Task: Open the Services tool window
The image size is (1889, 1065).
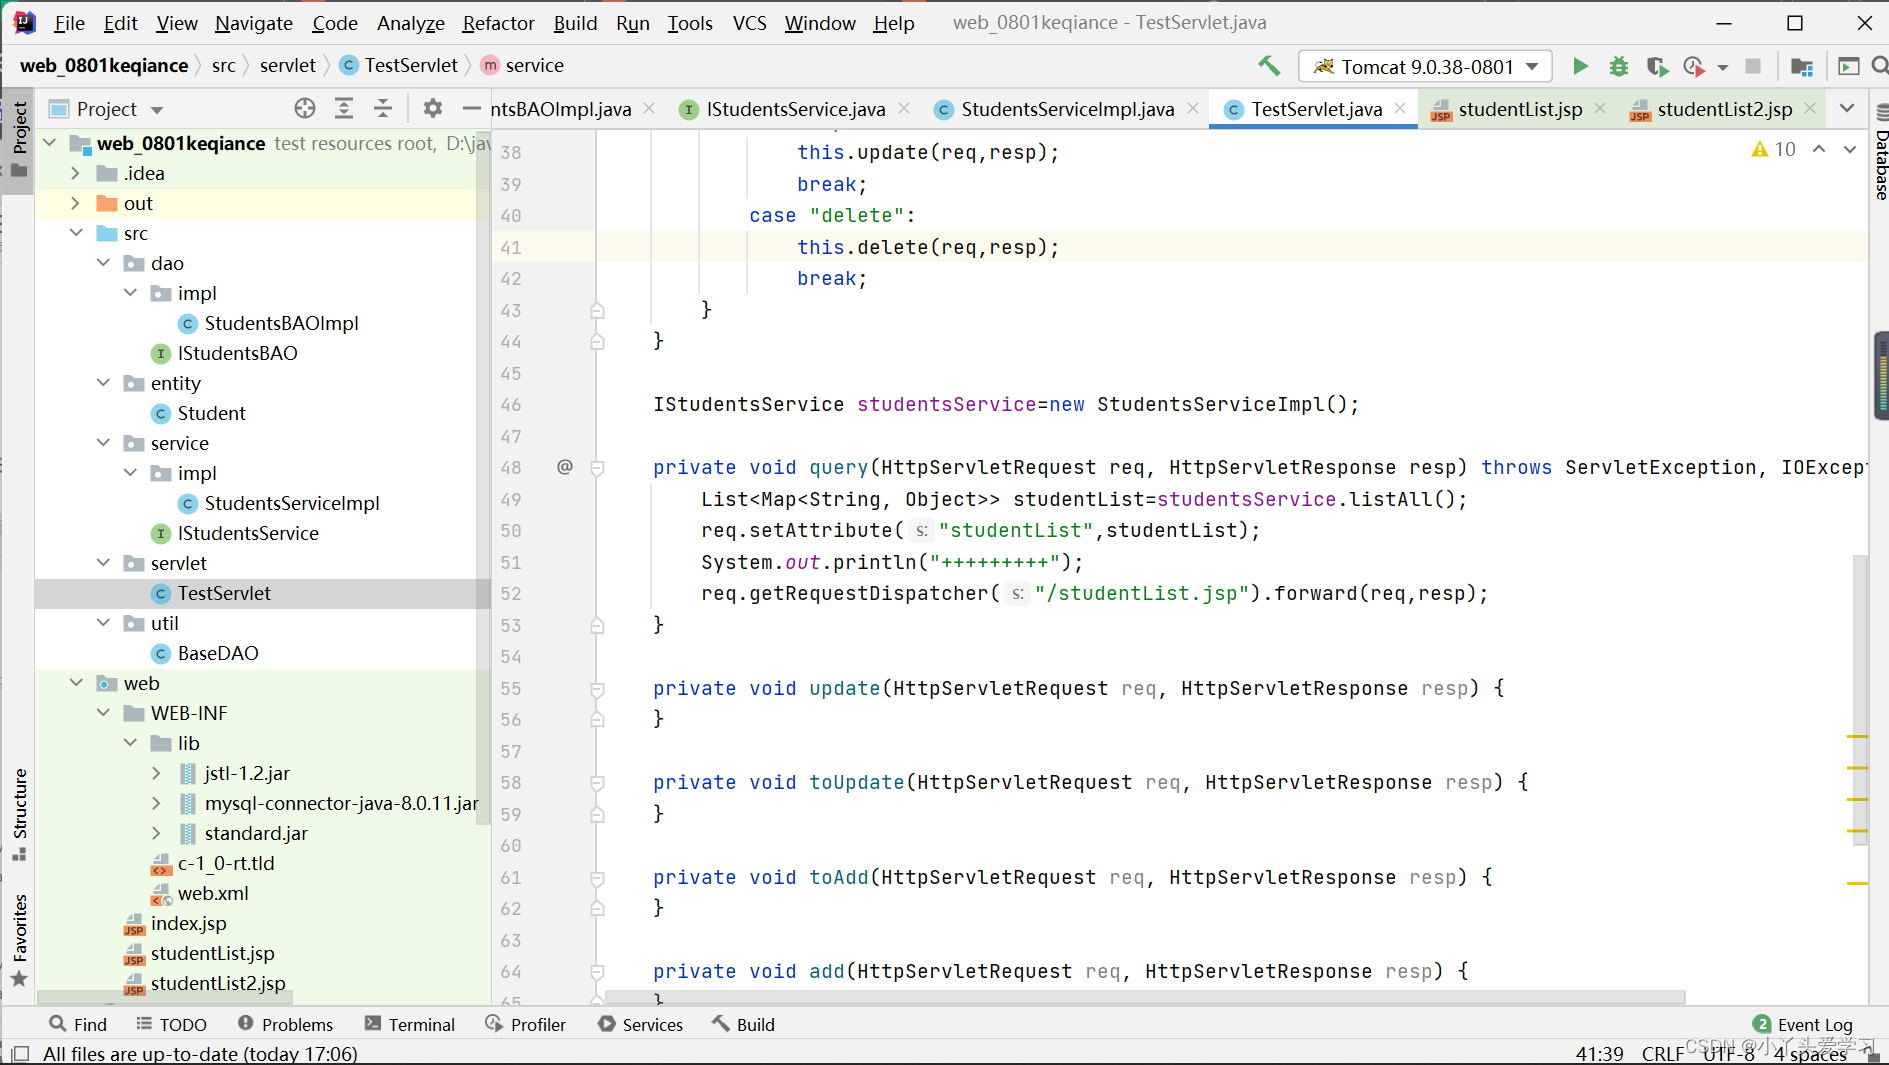Action: tap(640, 1024)
